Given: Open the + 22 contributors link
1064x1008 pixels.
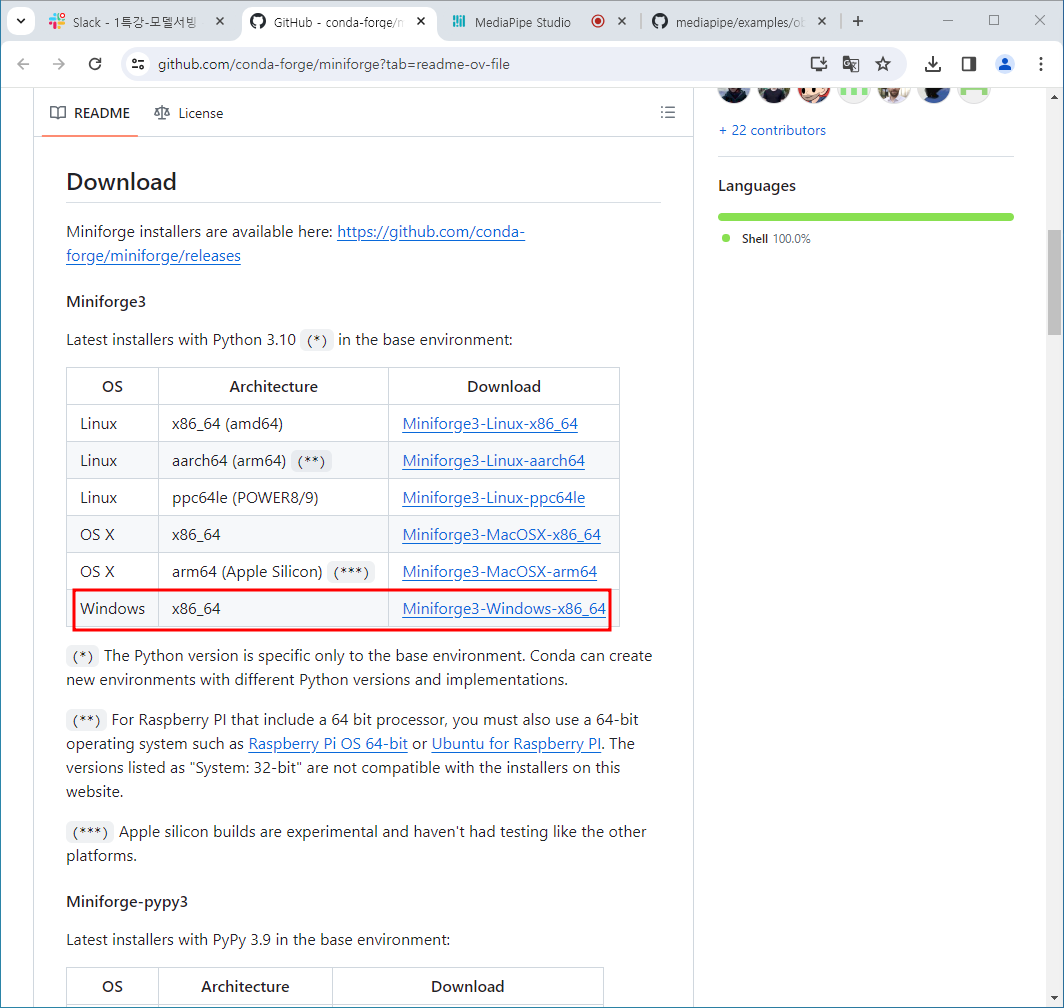Looking at the screenshot, I should pos(772,130).
